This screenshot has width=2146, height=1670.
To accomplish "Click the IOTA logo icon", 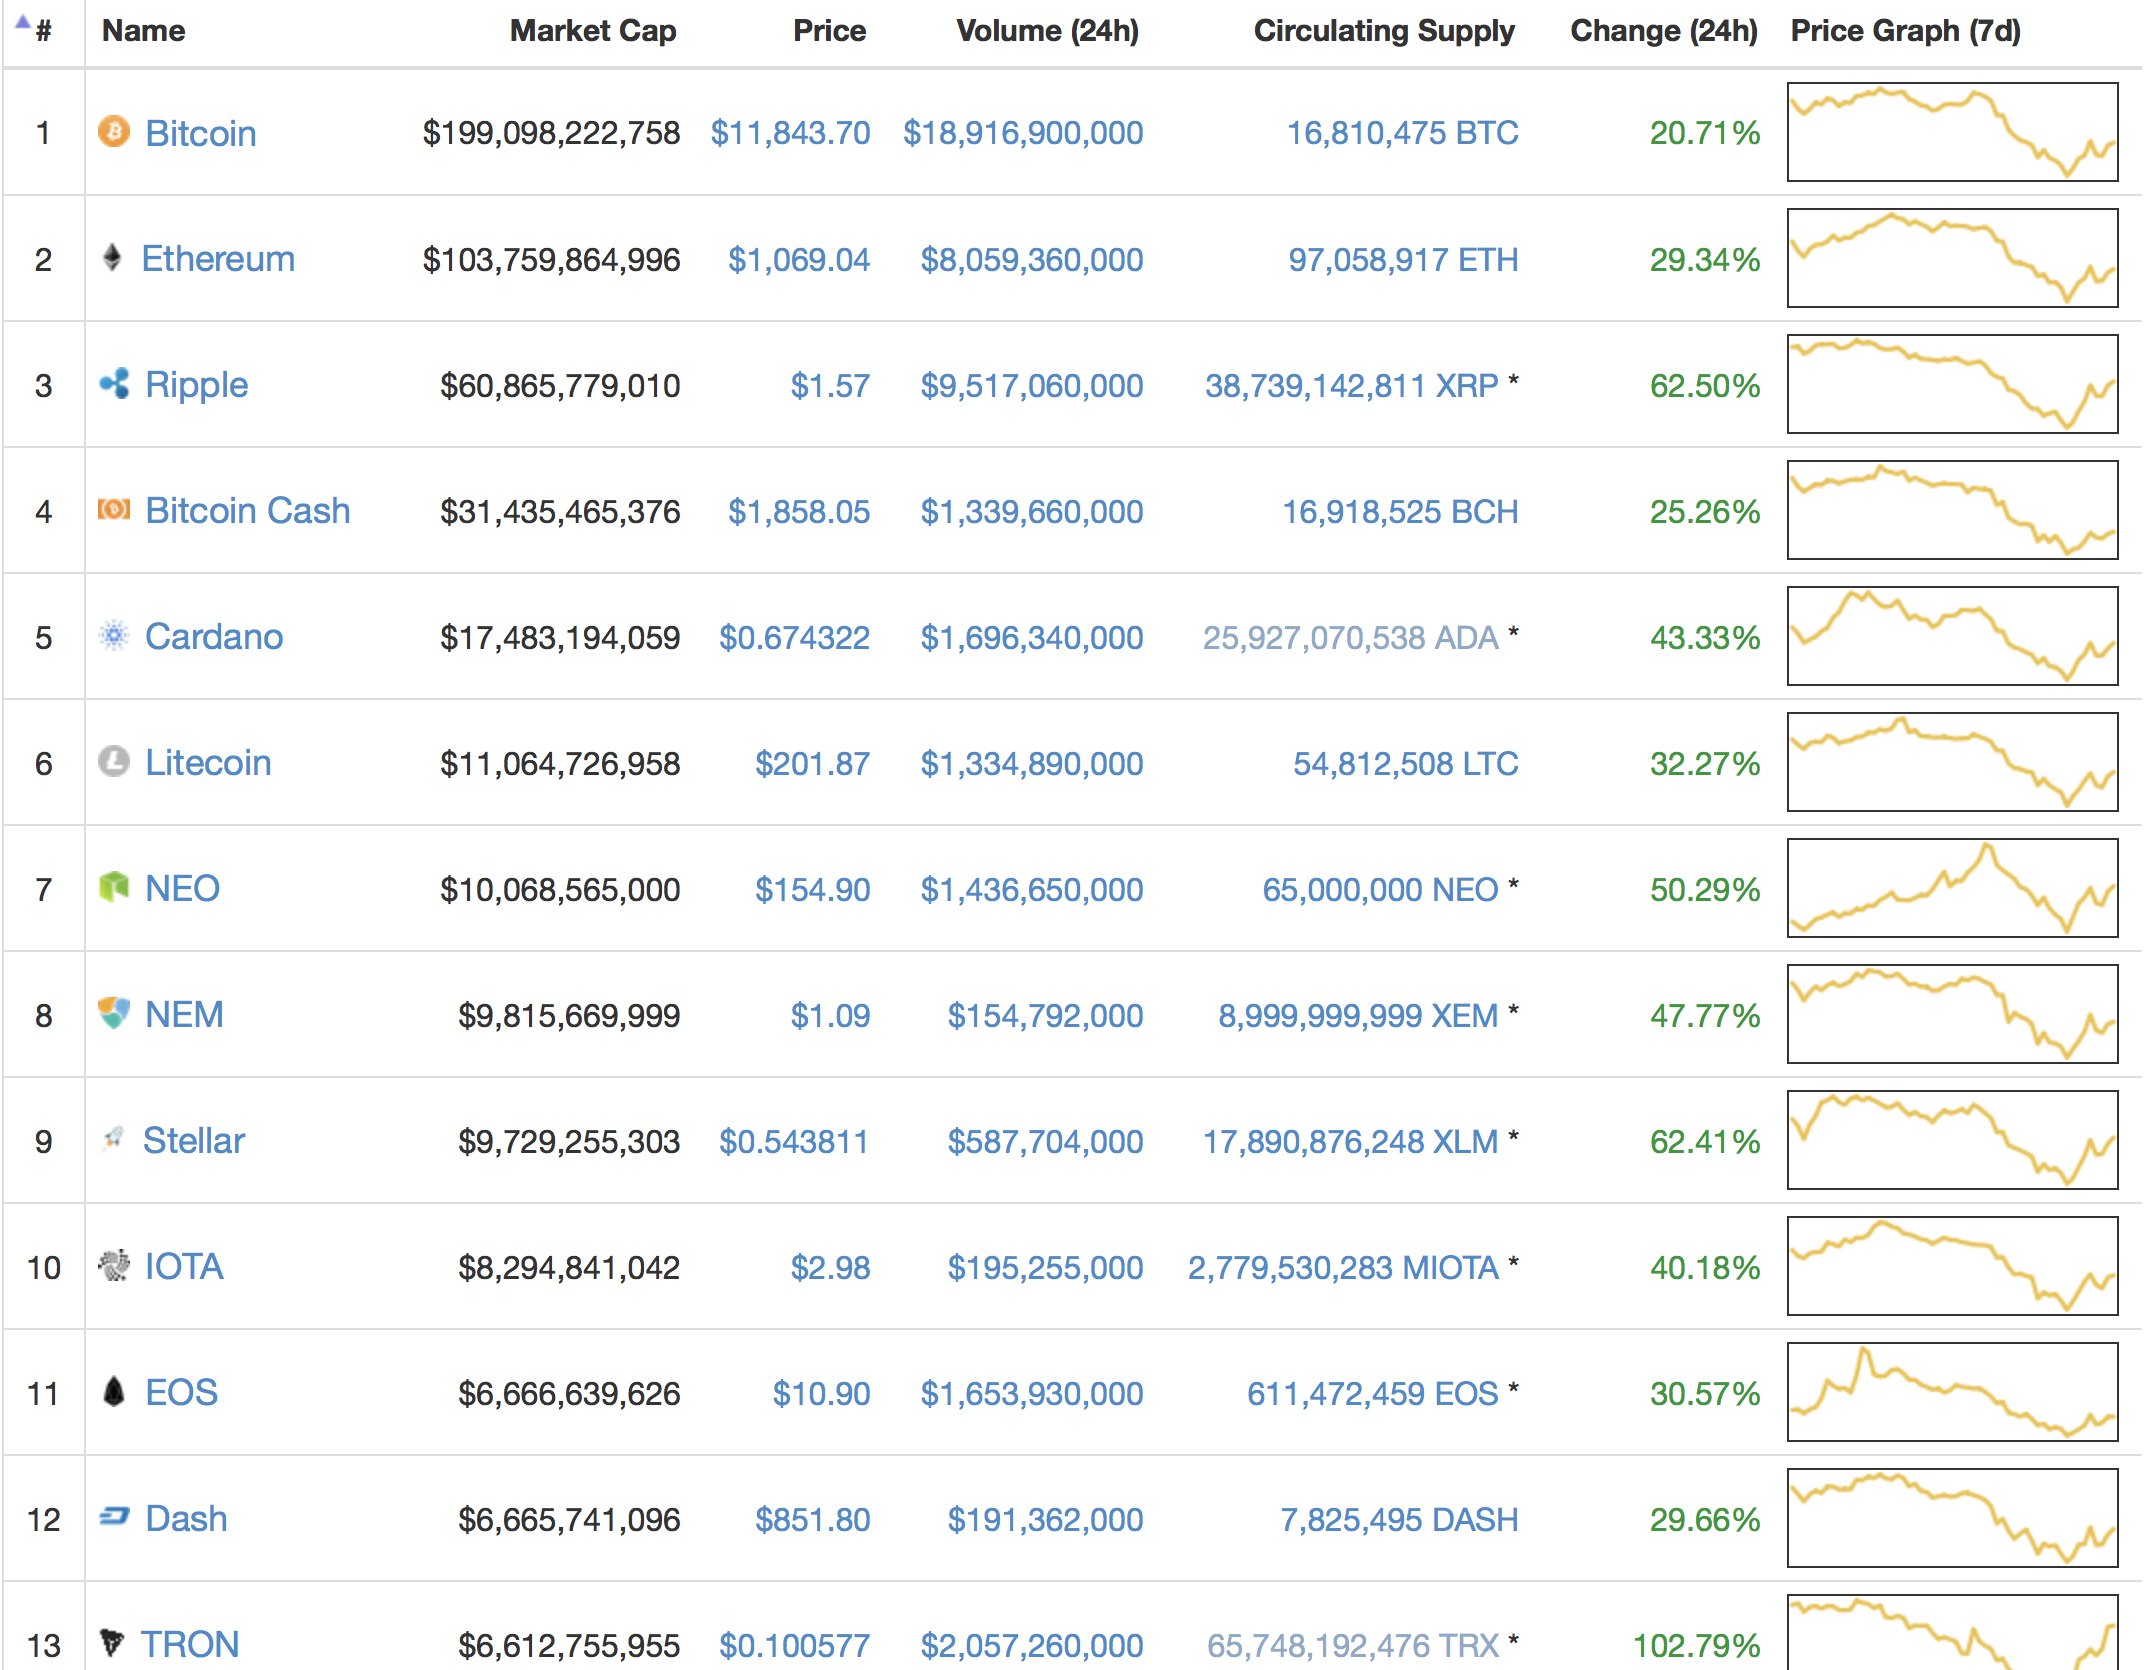I will (x=114, y=1265).
